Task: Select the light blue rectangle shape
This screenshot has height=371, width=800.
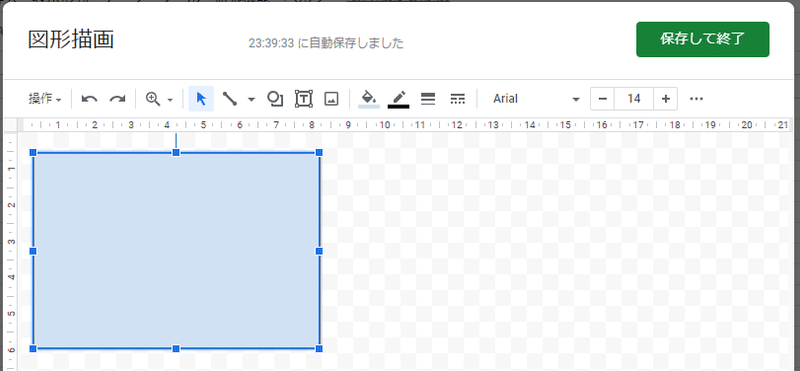Action: [x=176, y=250]
